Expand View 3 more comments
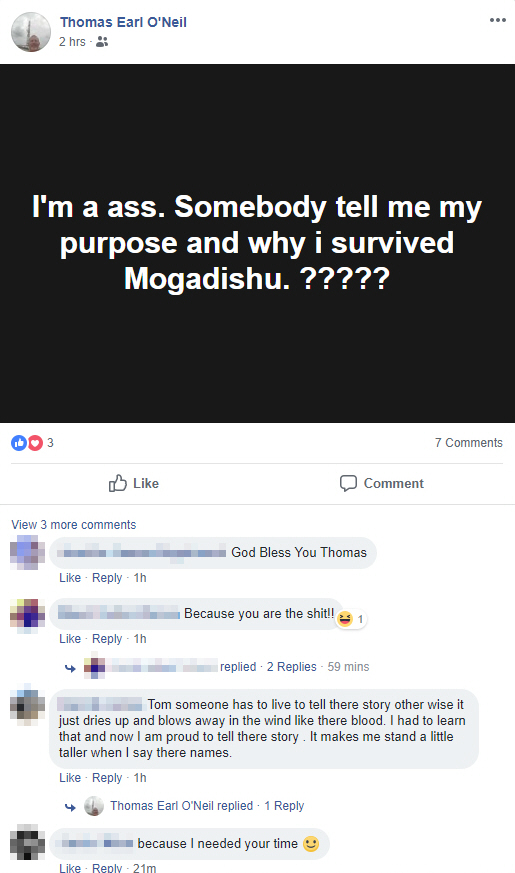515x873 pixels. tap(73, 524)
